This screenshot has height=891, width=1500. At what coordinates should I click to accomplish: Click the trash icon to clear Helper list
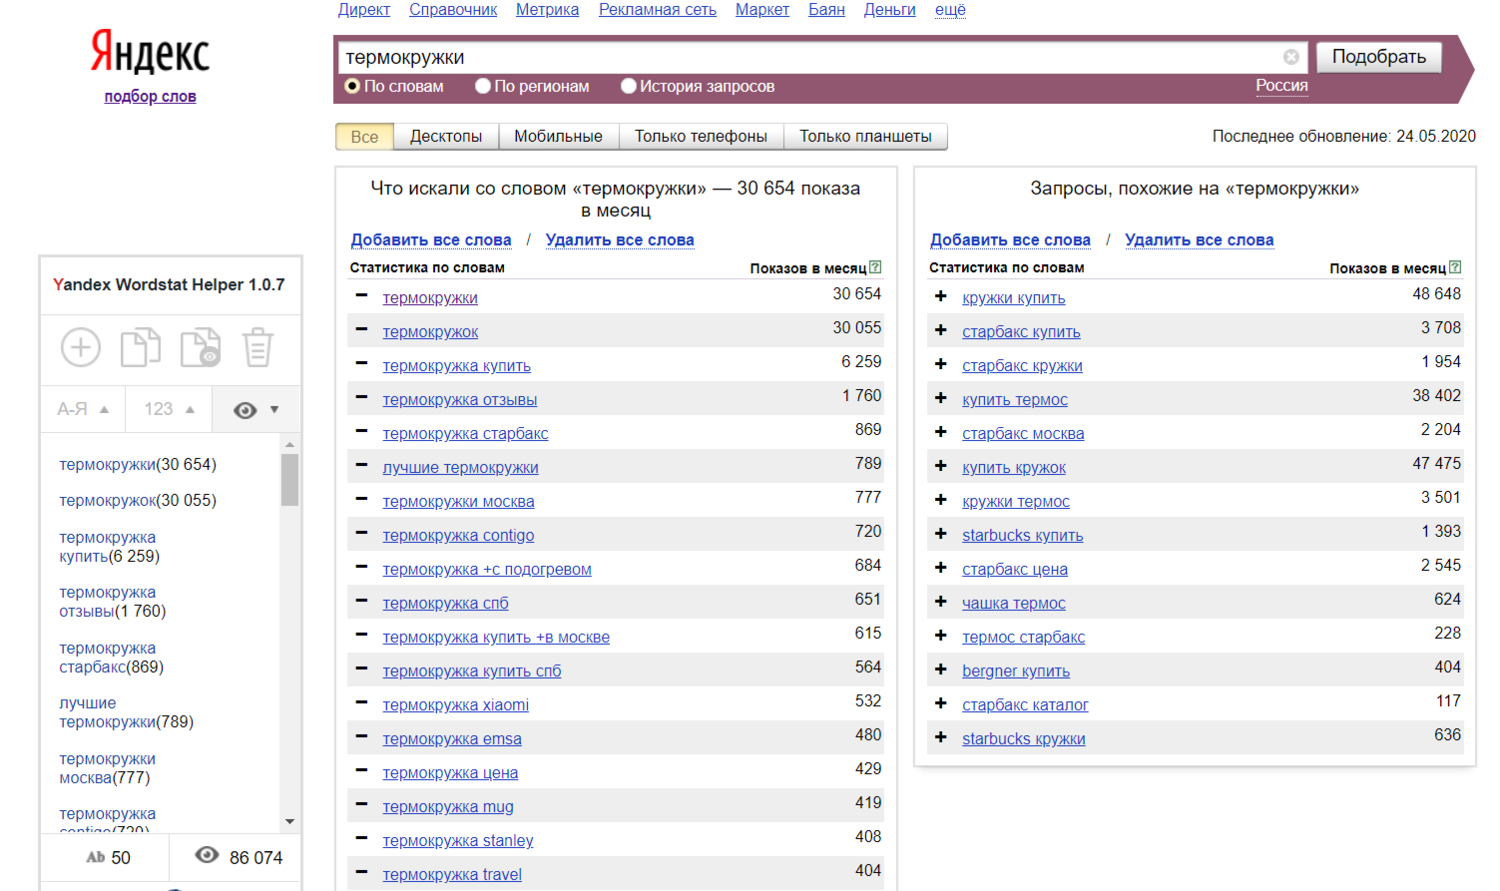[258, 348]
